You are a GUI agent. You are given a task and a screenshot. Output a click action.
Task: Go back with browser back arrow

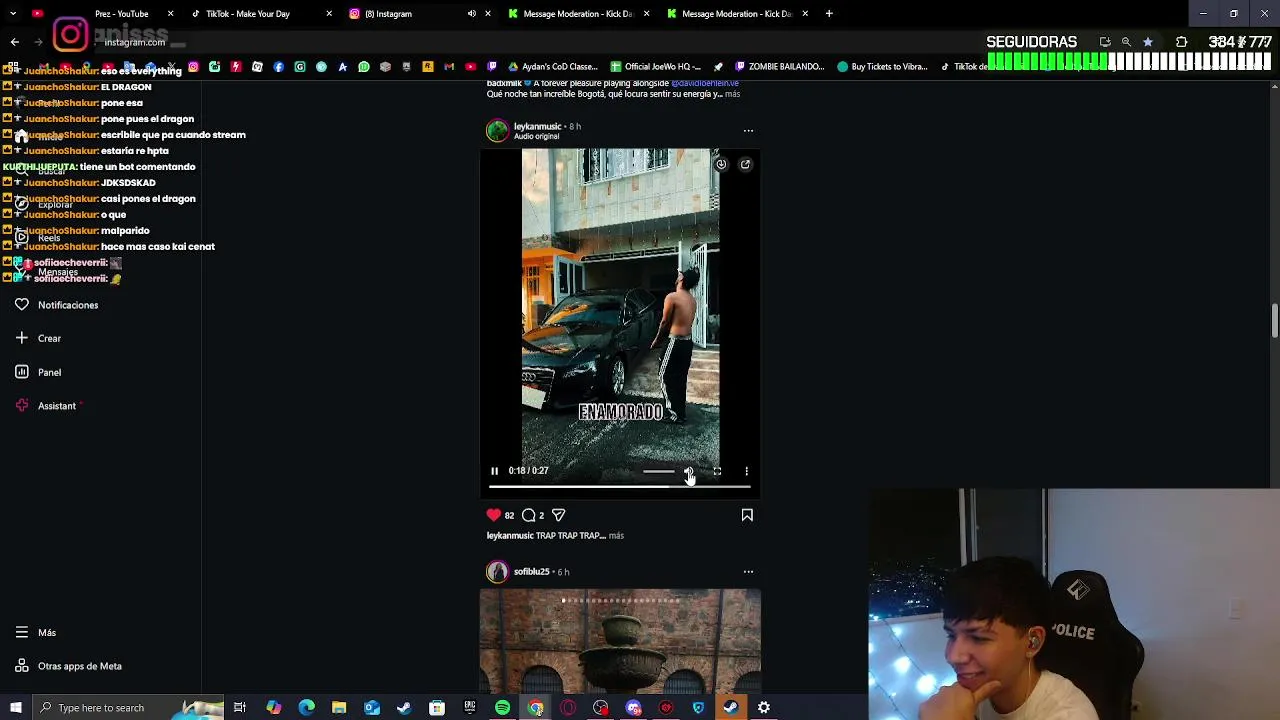coord(14,42)
